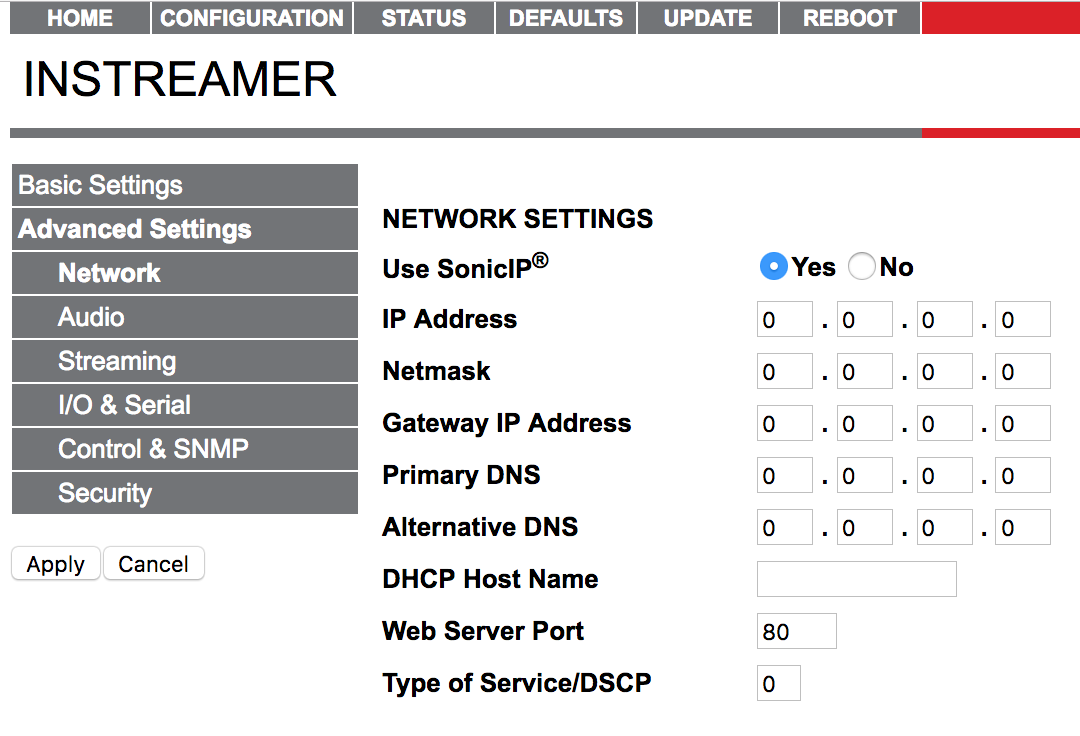Open the Security settings section

pos(185,493)
